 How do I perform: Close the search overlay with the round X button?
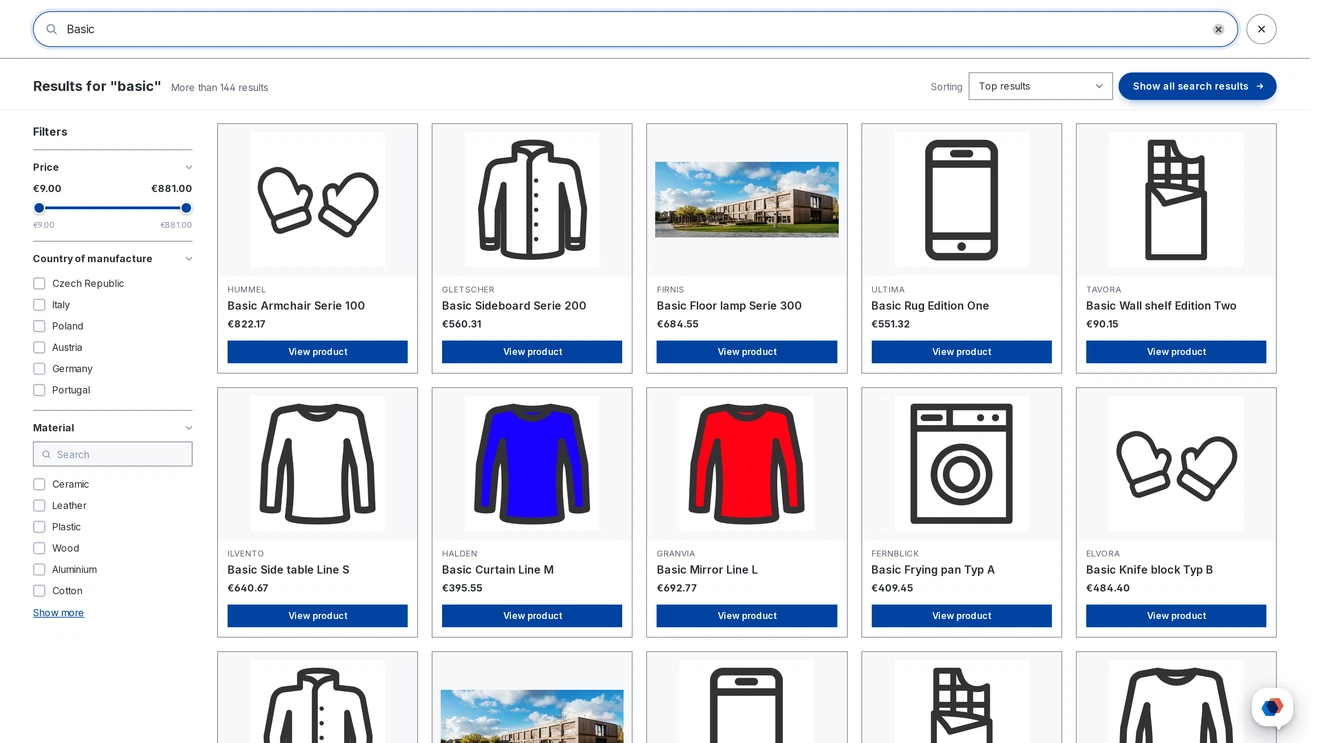coord(1261,29)
